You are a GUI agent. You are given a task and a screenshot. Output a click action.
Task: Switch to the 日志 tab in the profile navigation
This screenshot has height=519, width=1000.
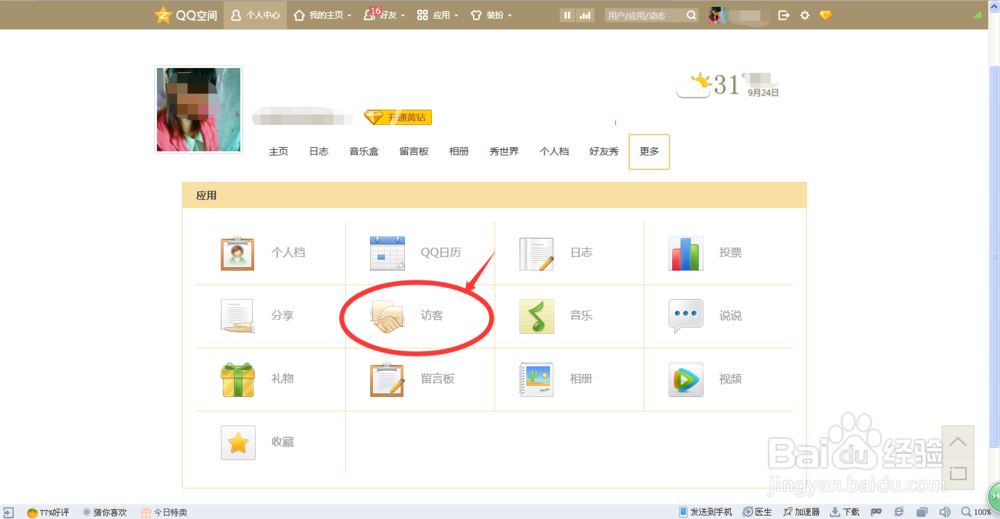click(x=318, y=152)
